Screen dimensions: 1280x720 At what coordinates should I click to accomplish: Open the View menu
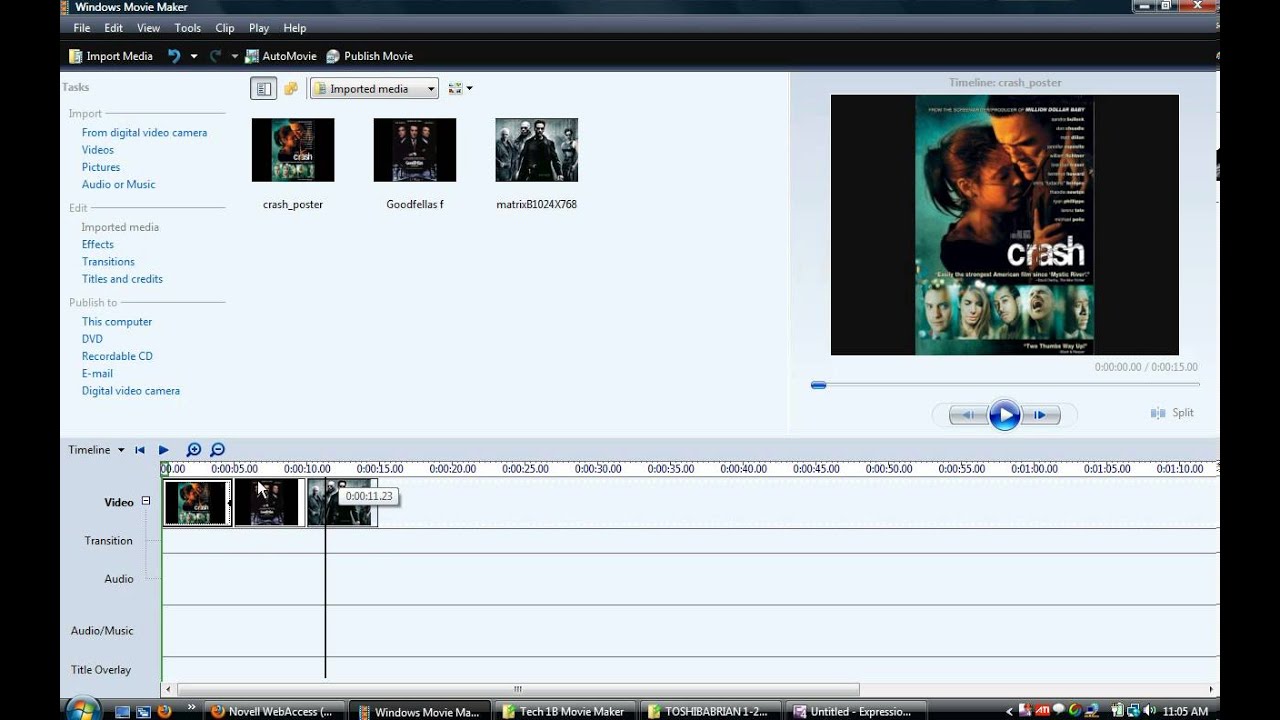(x=148, y=28)
